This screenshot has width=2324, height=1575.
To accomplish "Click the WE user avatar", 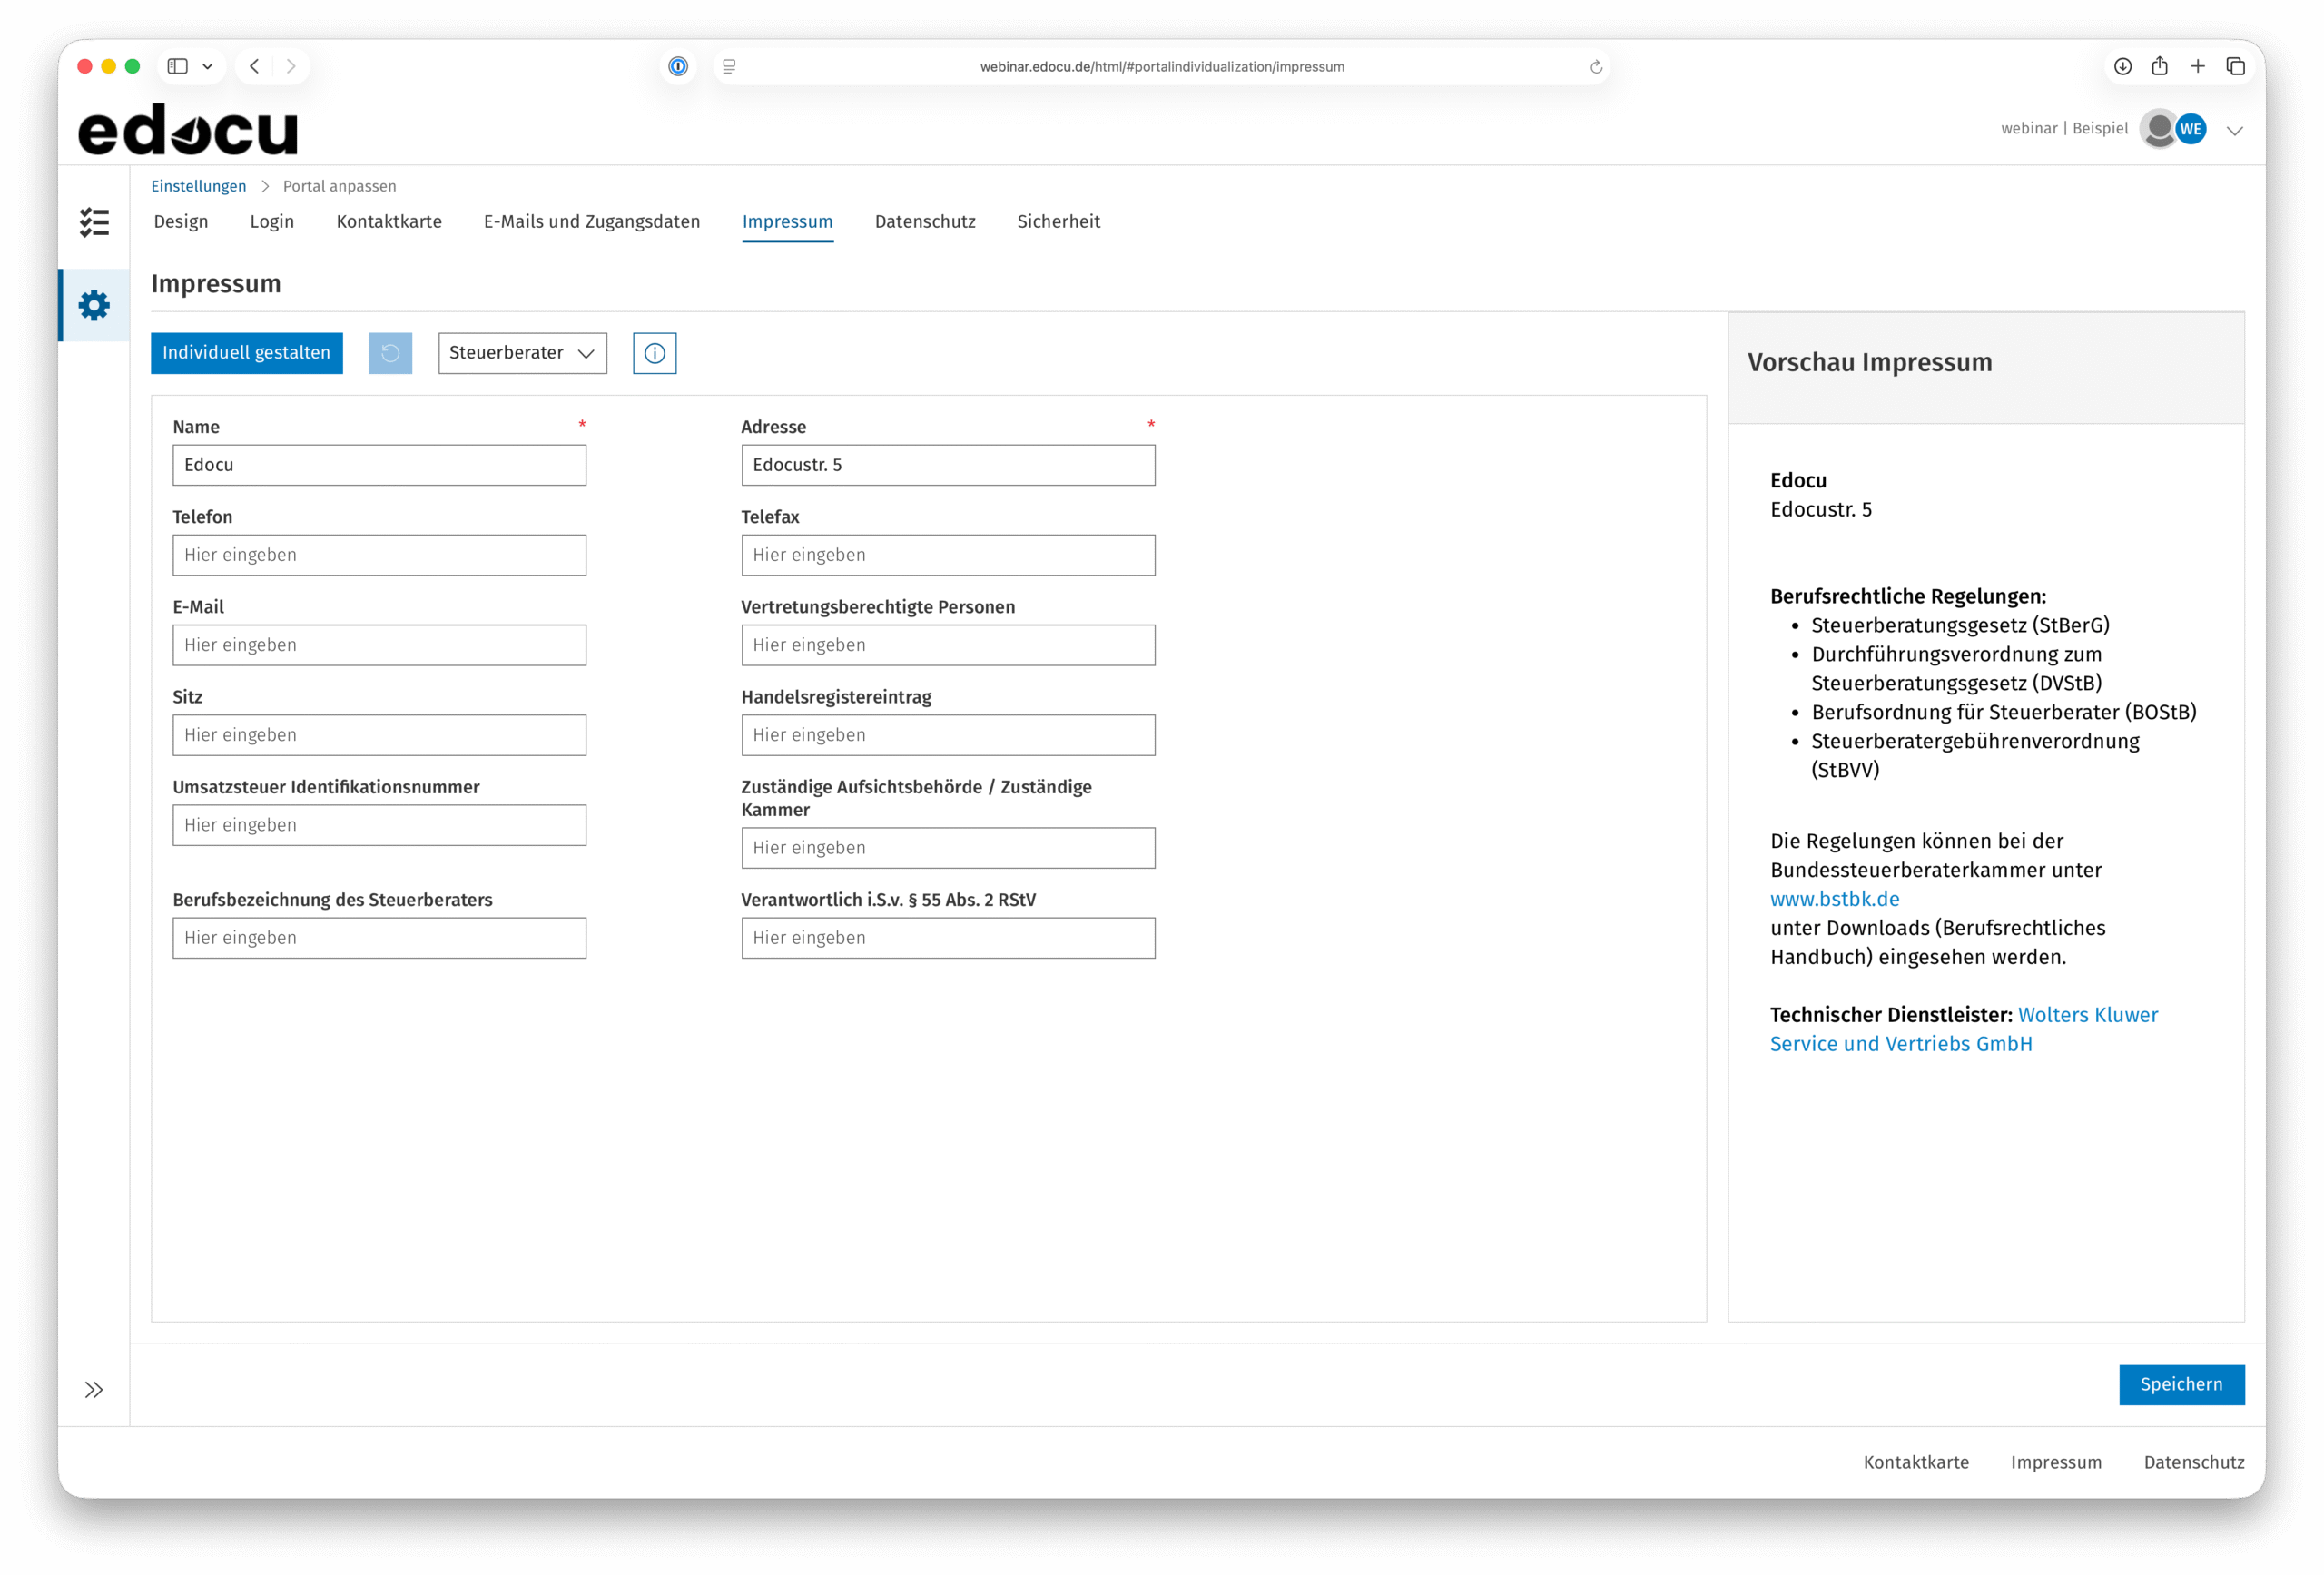I will pyautogui.click(x=2190, y=129).
